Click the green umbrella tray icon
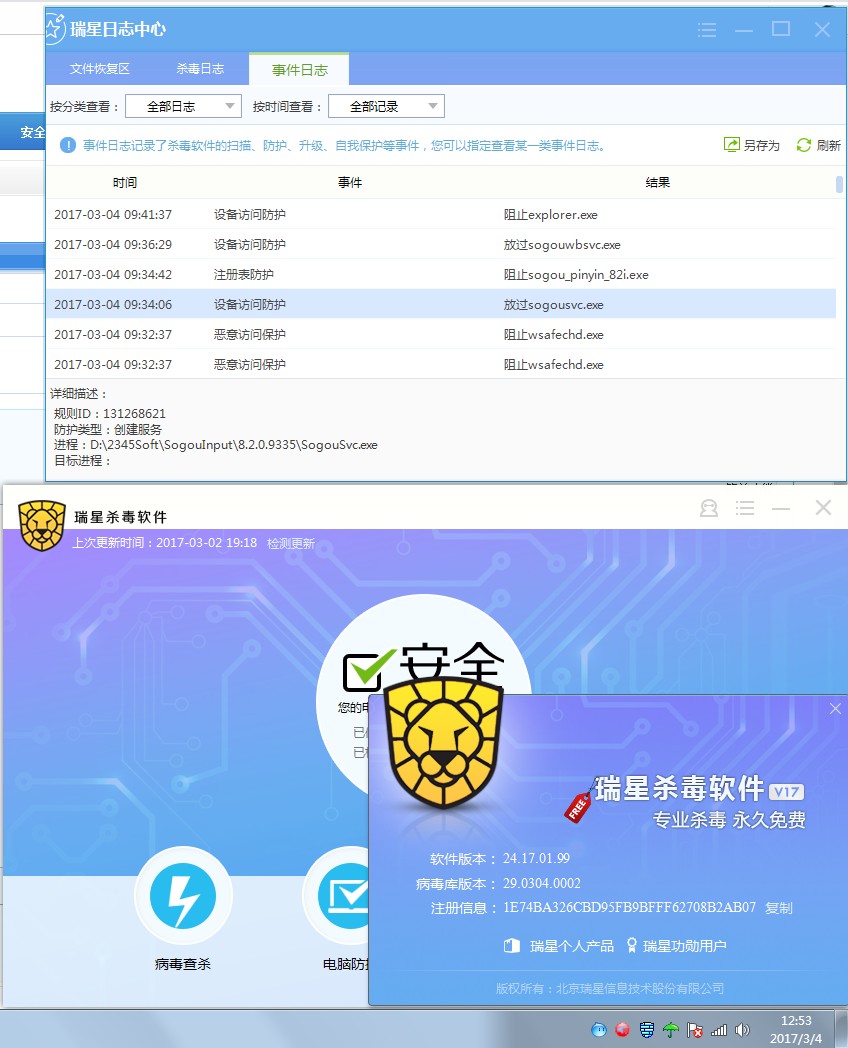The image size is (848, 1048). [x=671, y=1029]
